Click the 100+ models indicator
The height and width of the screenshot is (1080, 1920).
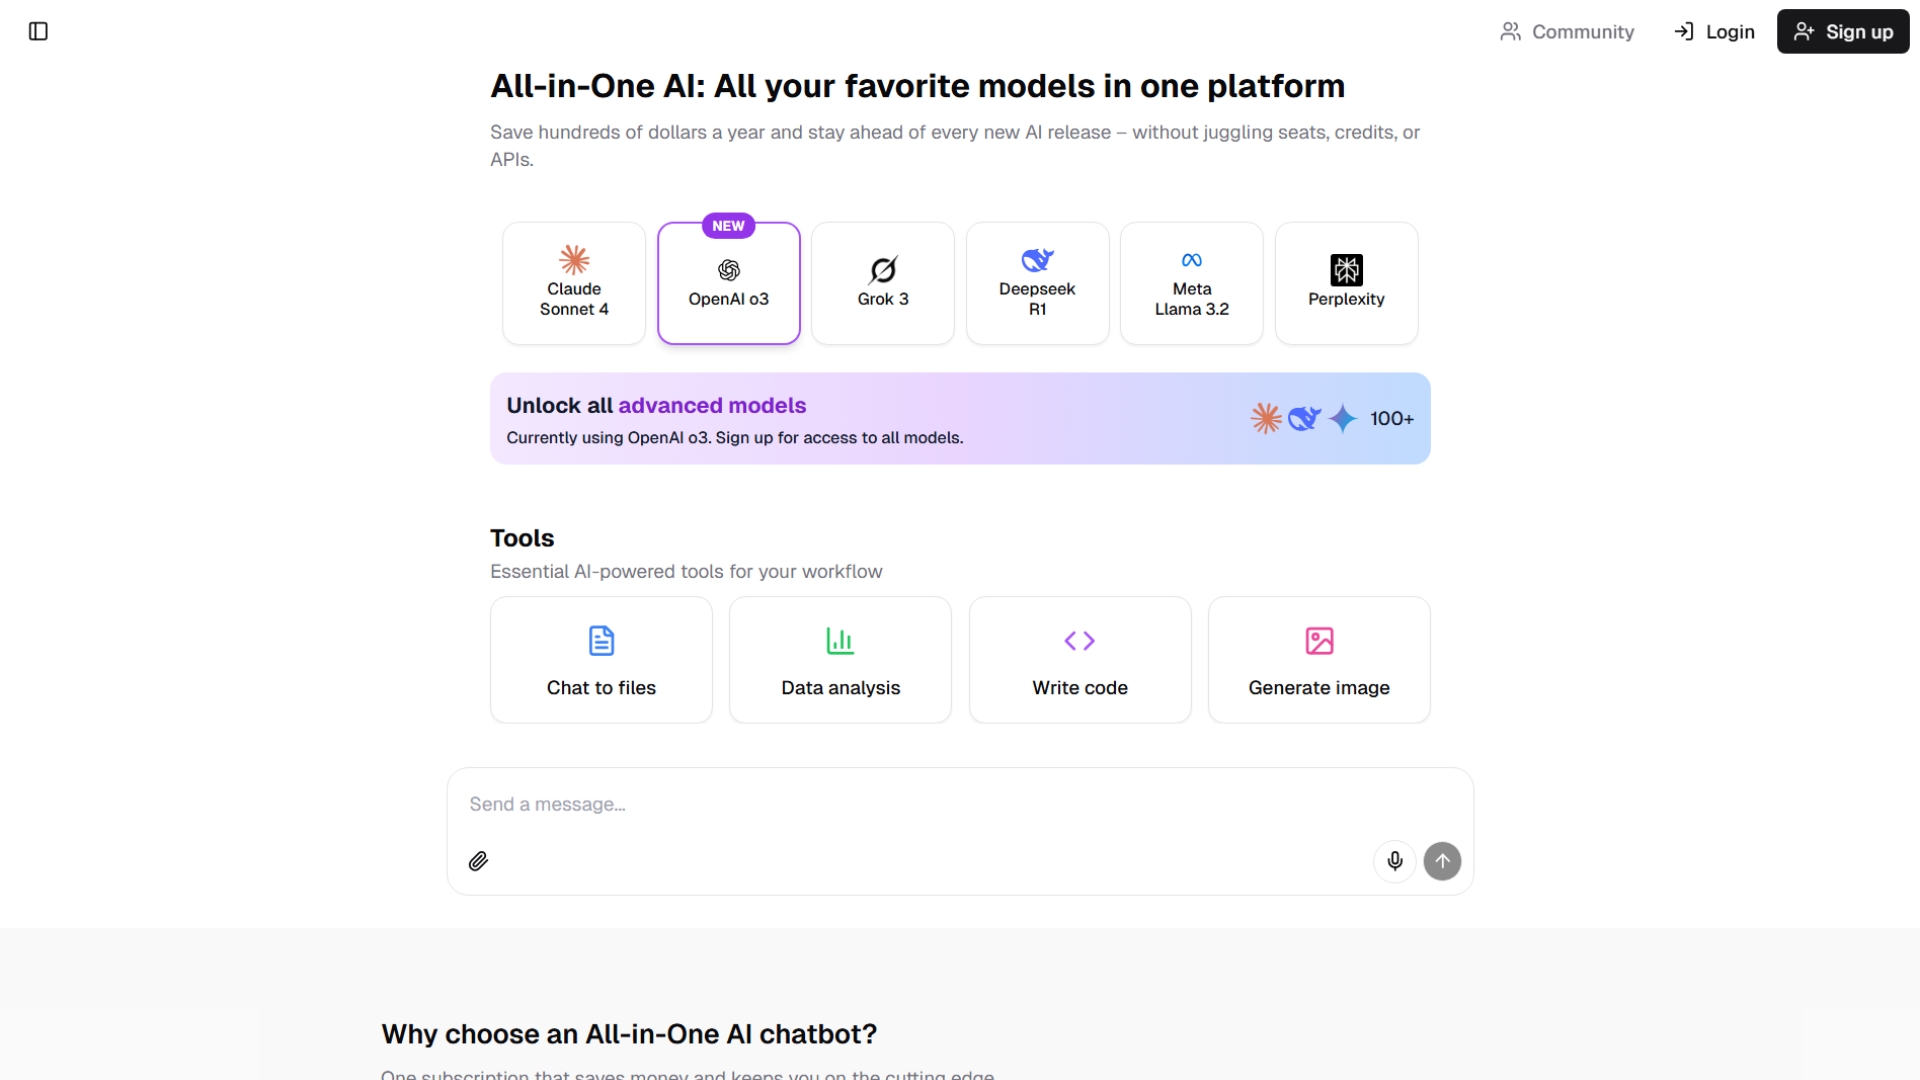pyautogui.click(x=1391, y=419)
